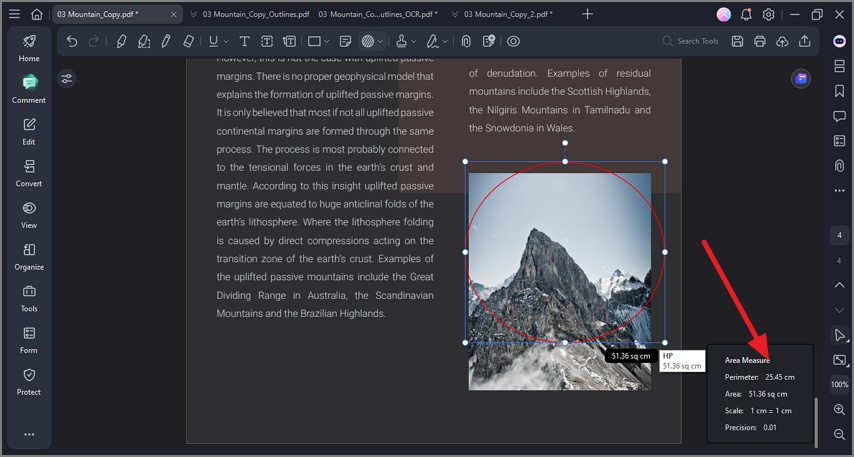
Task: Open the thumbnails panel icon
Action: point(839,66)
